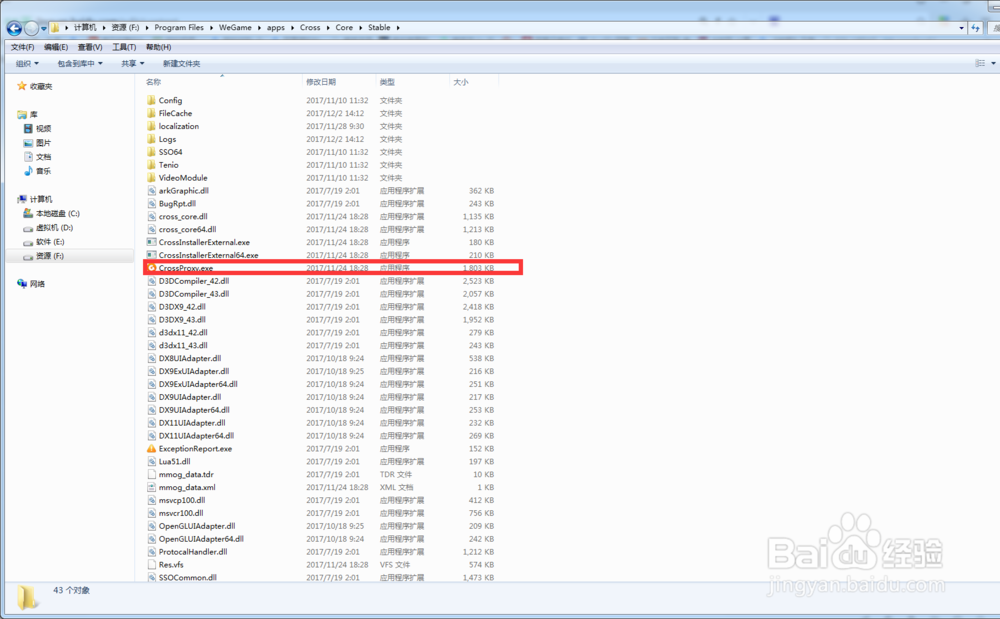Select Lua51.dll file icon
Screen dimensions: 1000x619
pyautogui.click(x=151, y=462)
